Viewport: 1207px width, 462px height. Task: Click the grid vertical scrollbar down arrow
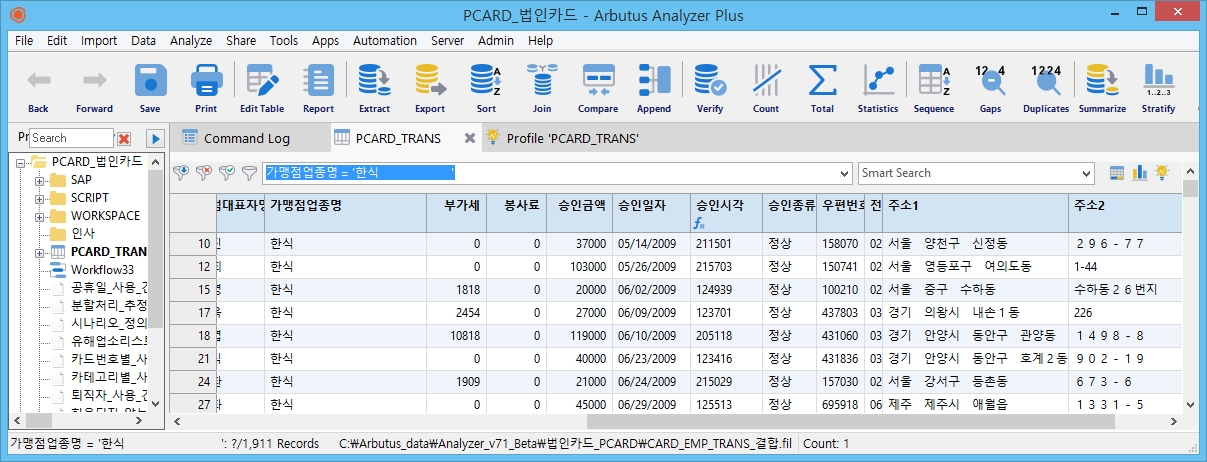(1190, 405)
